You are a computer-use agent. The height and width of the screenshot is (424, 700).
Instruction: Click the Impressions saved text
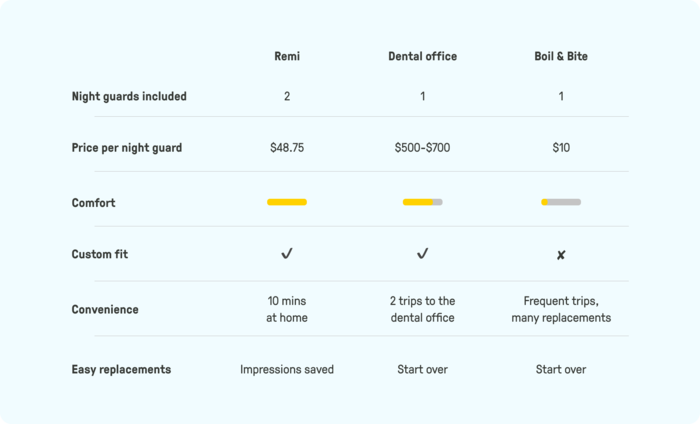pyautogui.click(x=287, y=370)
